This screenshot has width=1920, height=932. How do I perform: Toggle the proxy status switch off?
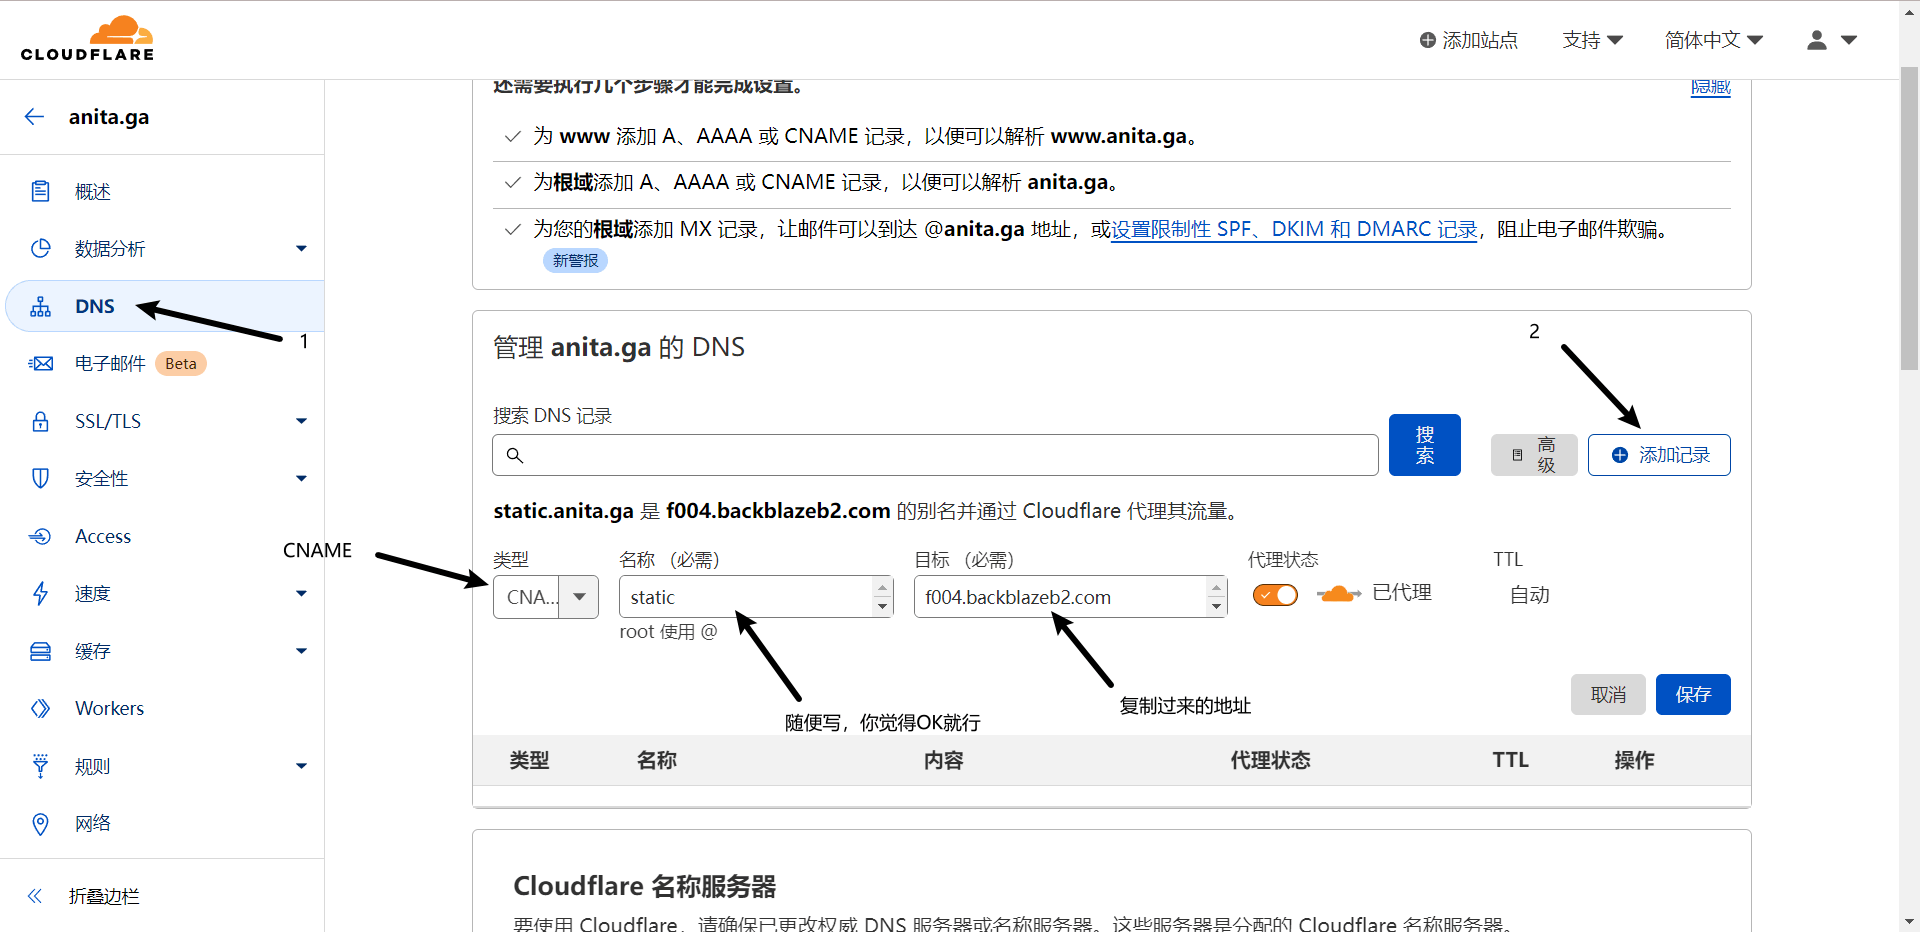(x=1275, y=595)
